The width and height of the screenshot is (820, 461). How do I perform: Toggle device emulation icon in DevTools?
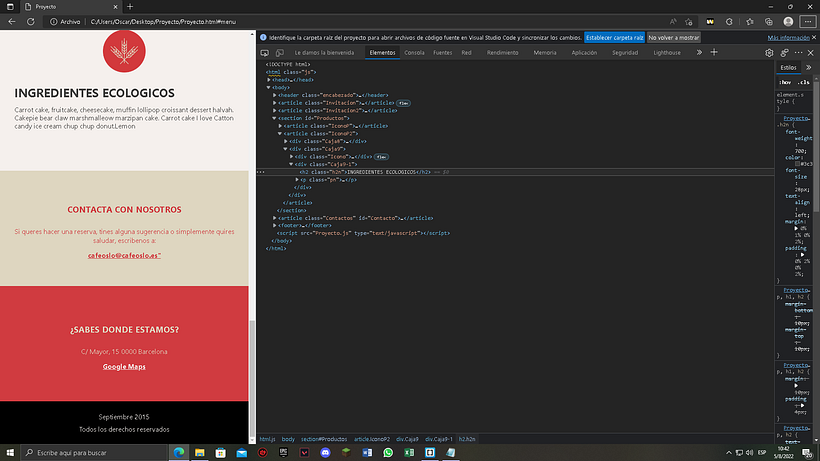point(280,53)
